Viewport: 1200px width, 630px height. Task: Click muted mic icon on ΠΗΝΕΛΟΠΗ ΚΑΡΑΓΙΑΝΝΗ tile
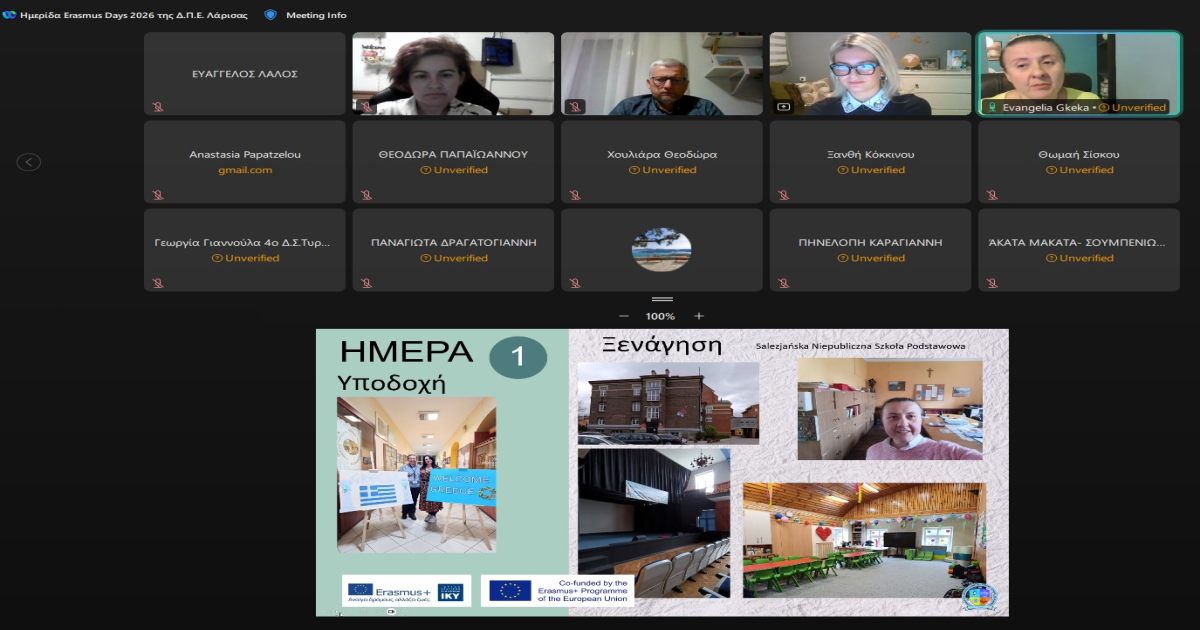(784, 282)
